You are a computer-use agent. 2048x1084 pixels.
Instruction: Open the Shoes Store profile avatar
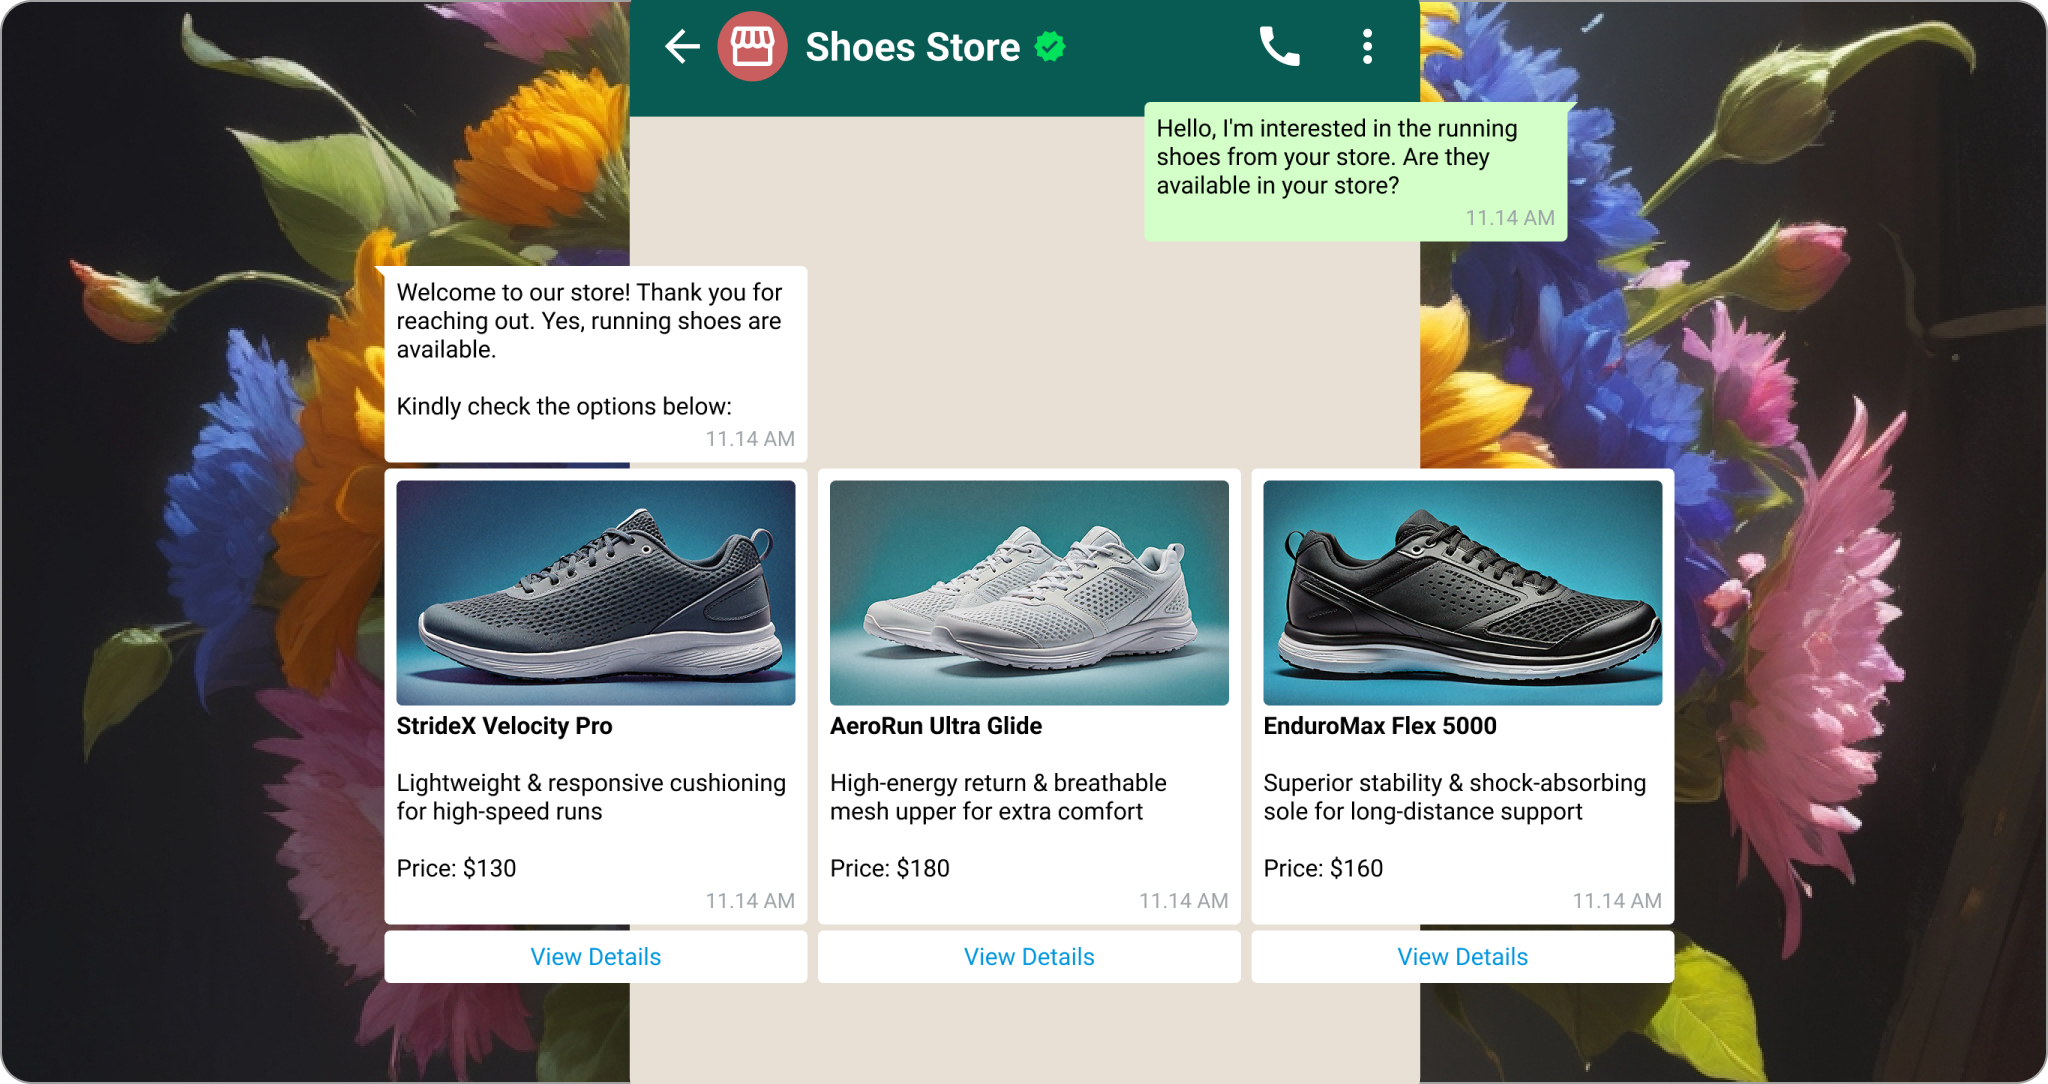click(x=752, y=47)
